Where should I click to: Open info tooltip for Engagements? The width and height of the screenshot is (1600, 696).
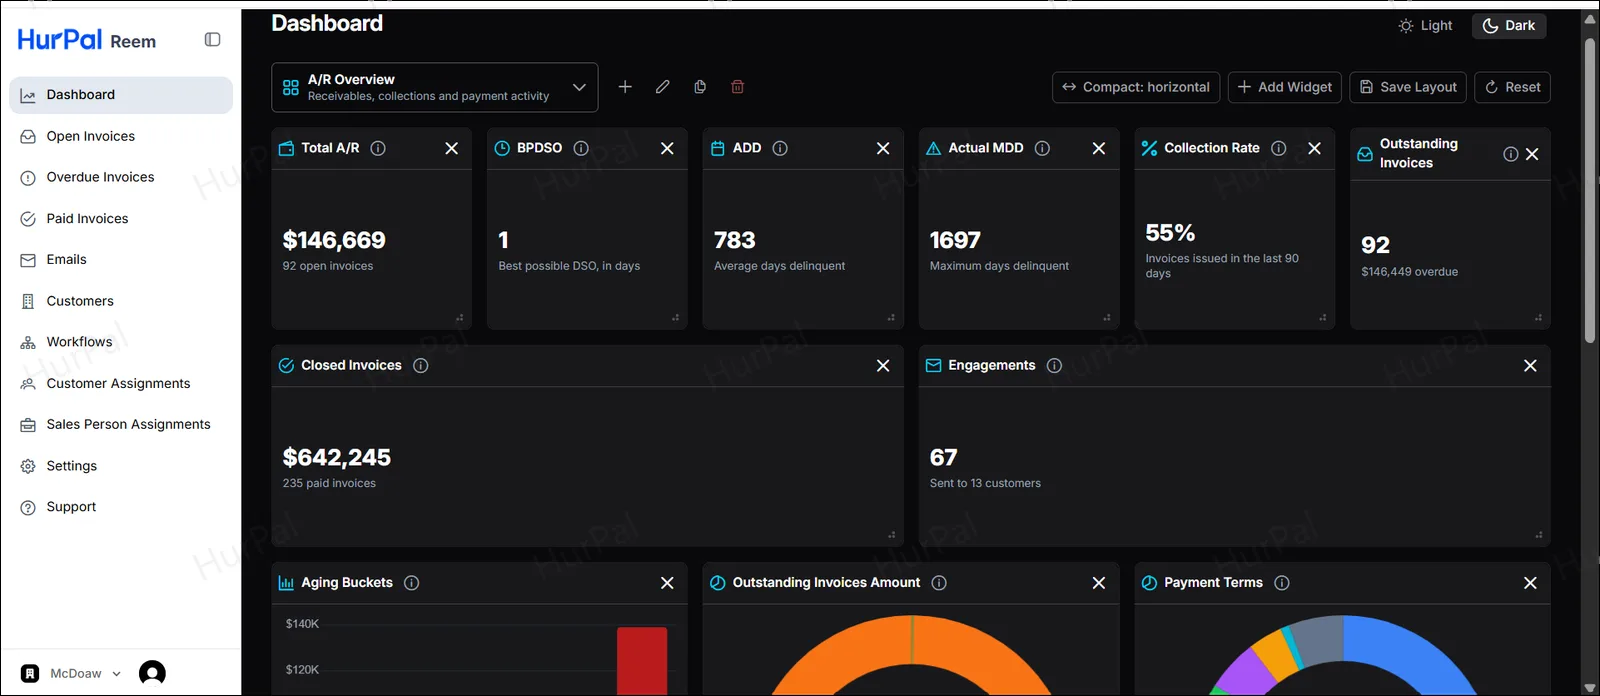coord(1054,366)
